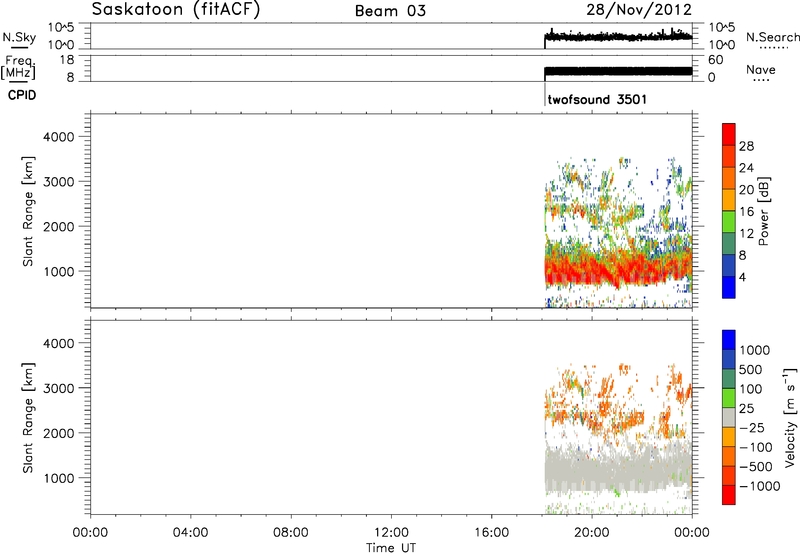Select the 08:00 time tick label
This screenshot has height=554, width=800.
(291, 533)
